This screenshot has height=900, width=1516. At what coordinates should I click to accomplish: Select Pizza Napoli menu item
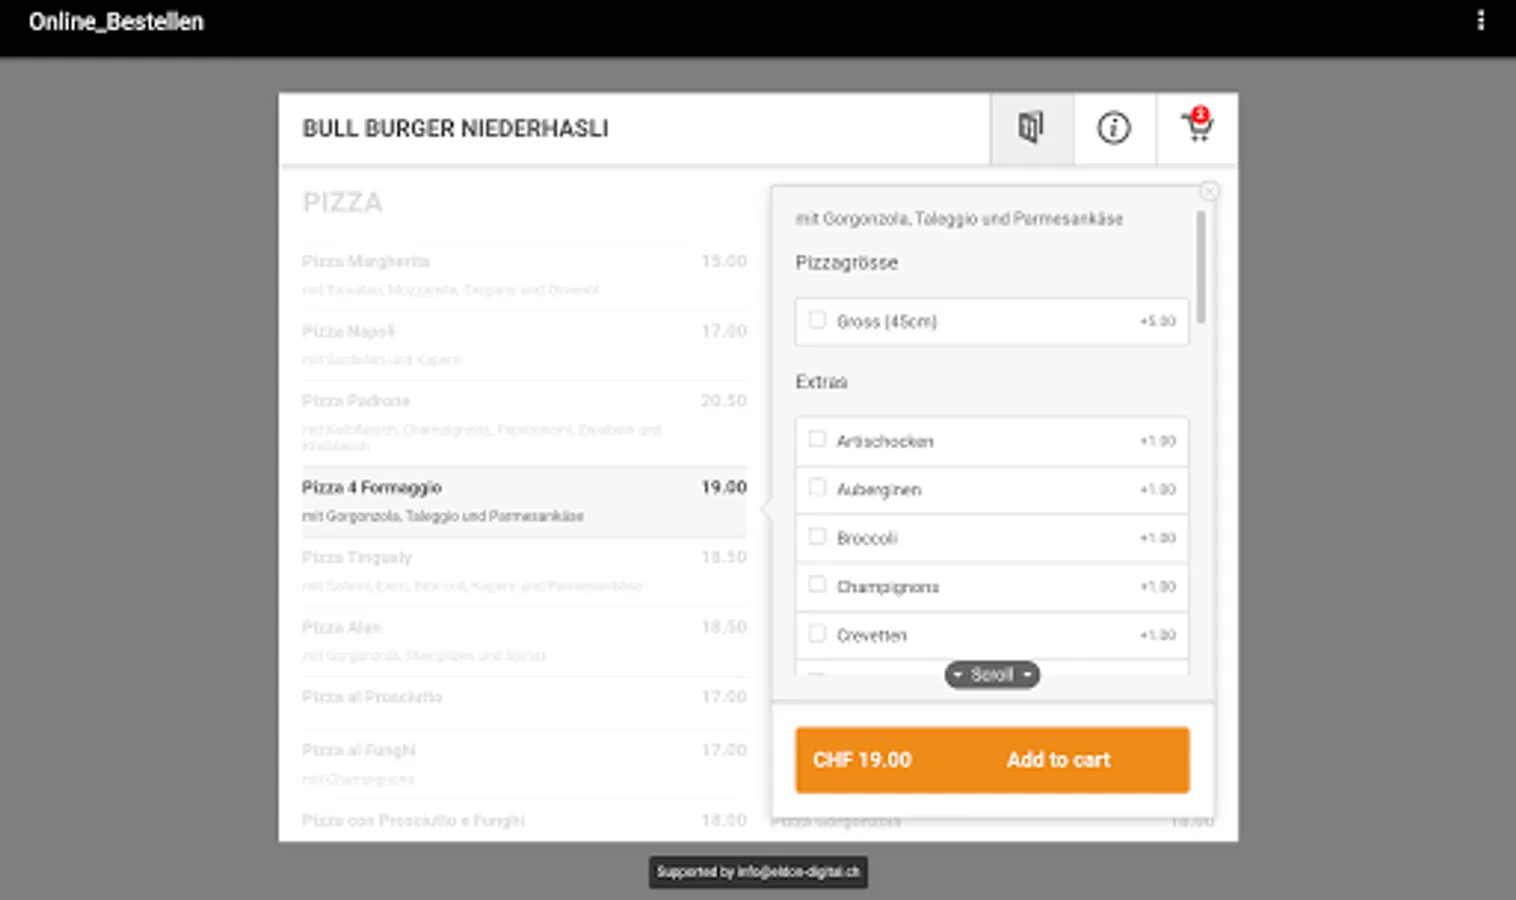tap(524, 345)
